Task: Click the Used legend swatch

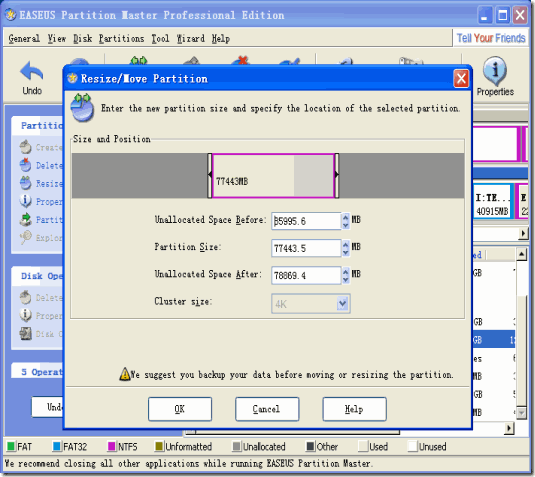Action: pyautogui.click(x=363, y=446)
